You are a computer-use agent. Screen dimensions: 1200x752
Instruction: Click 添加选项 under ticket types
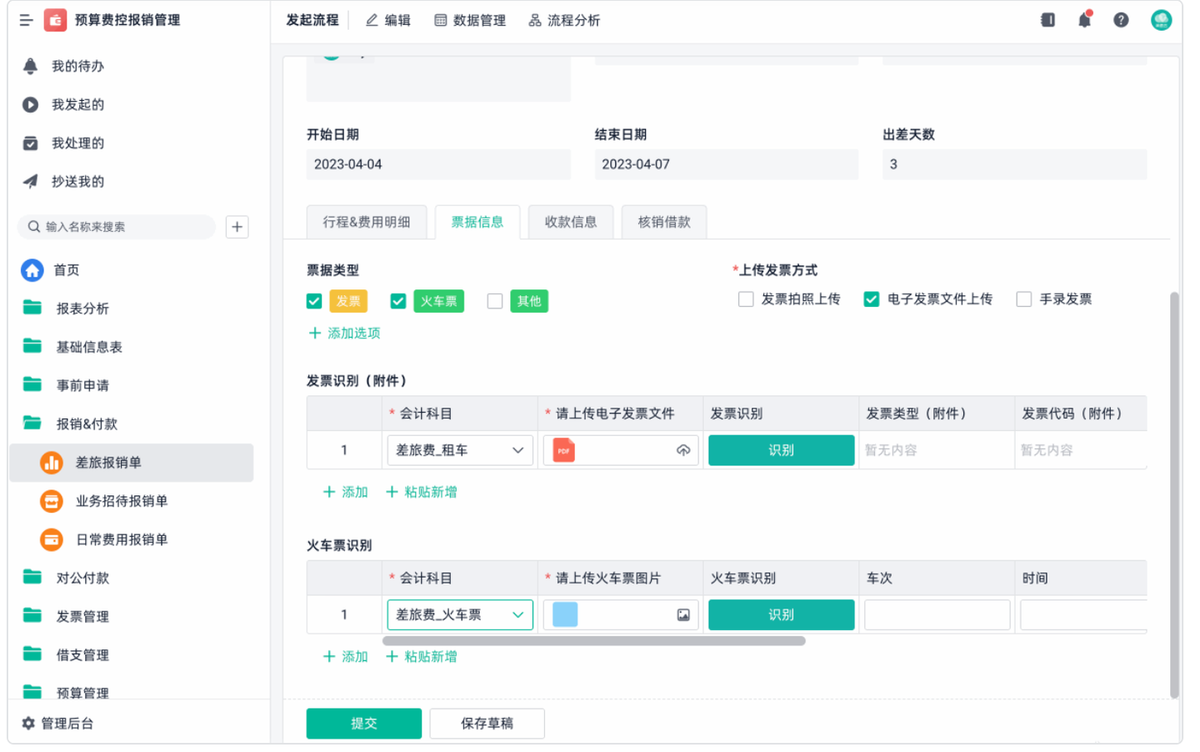point(344,333)
